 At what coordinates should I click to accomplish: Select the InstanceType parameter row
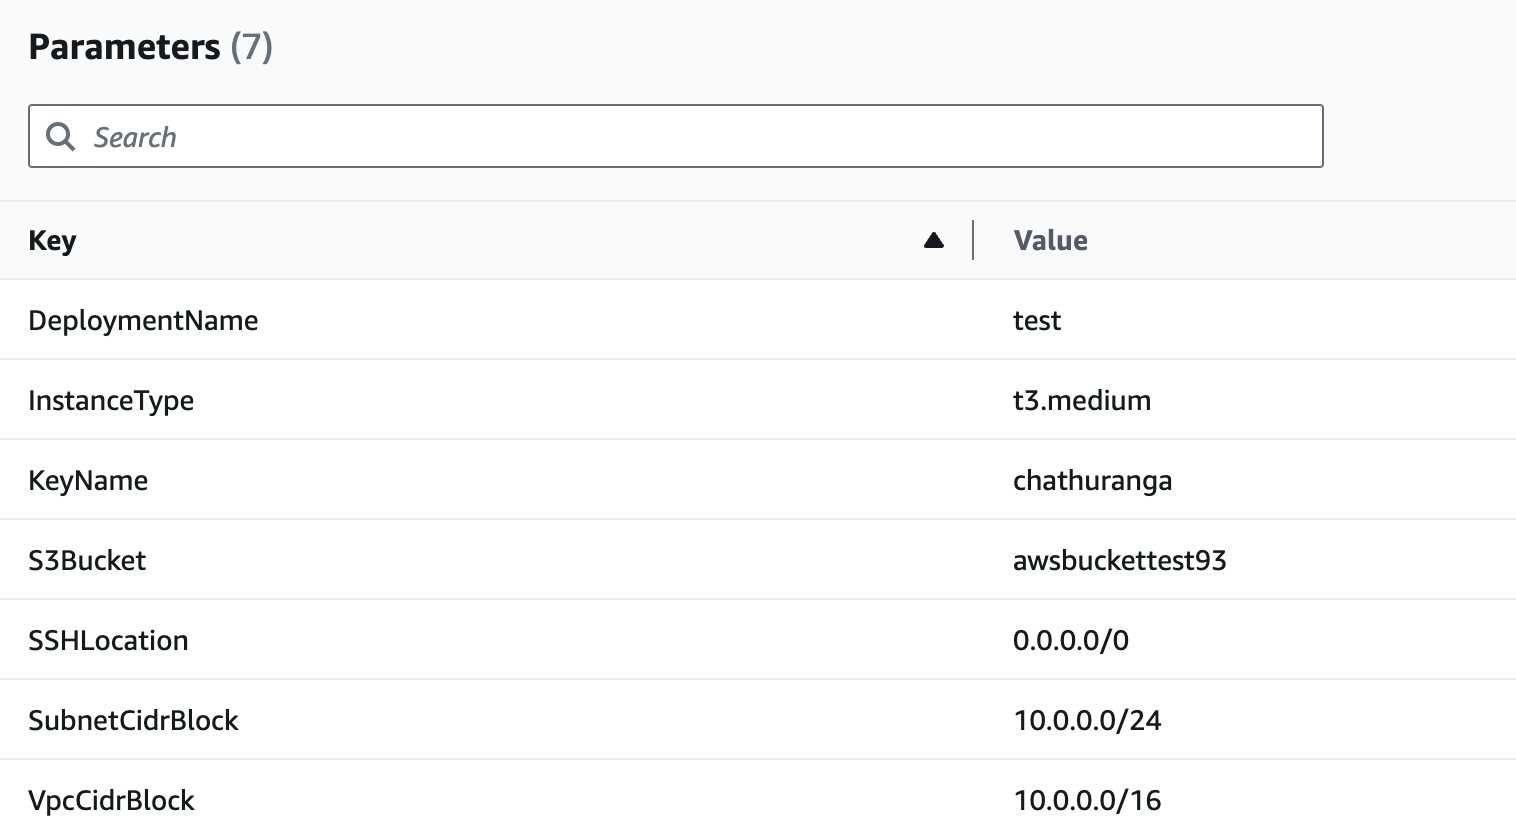pos(112,400)
